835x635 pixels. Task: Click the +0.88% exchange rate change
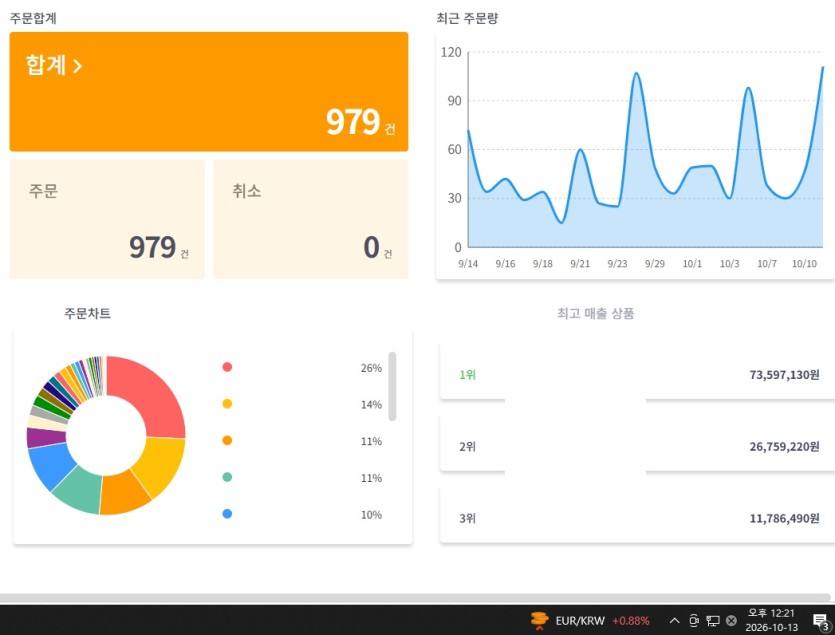631,621
